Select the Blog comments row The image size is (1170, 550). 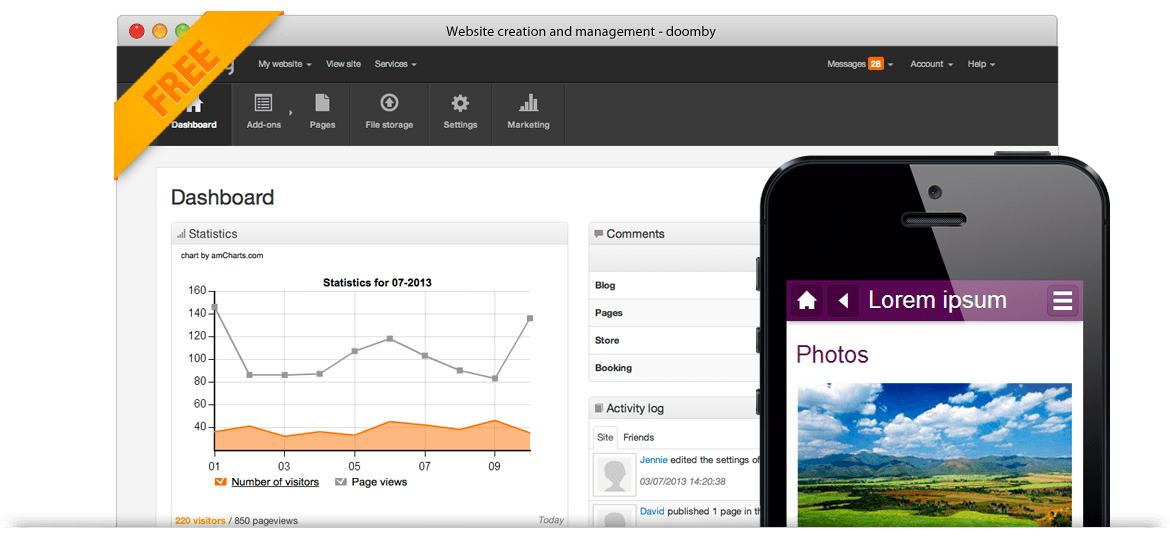click(x=675, y=285)
